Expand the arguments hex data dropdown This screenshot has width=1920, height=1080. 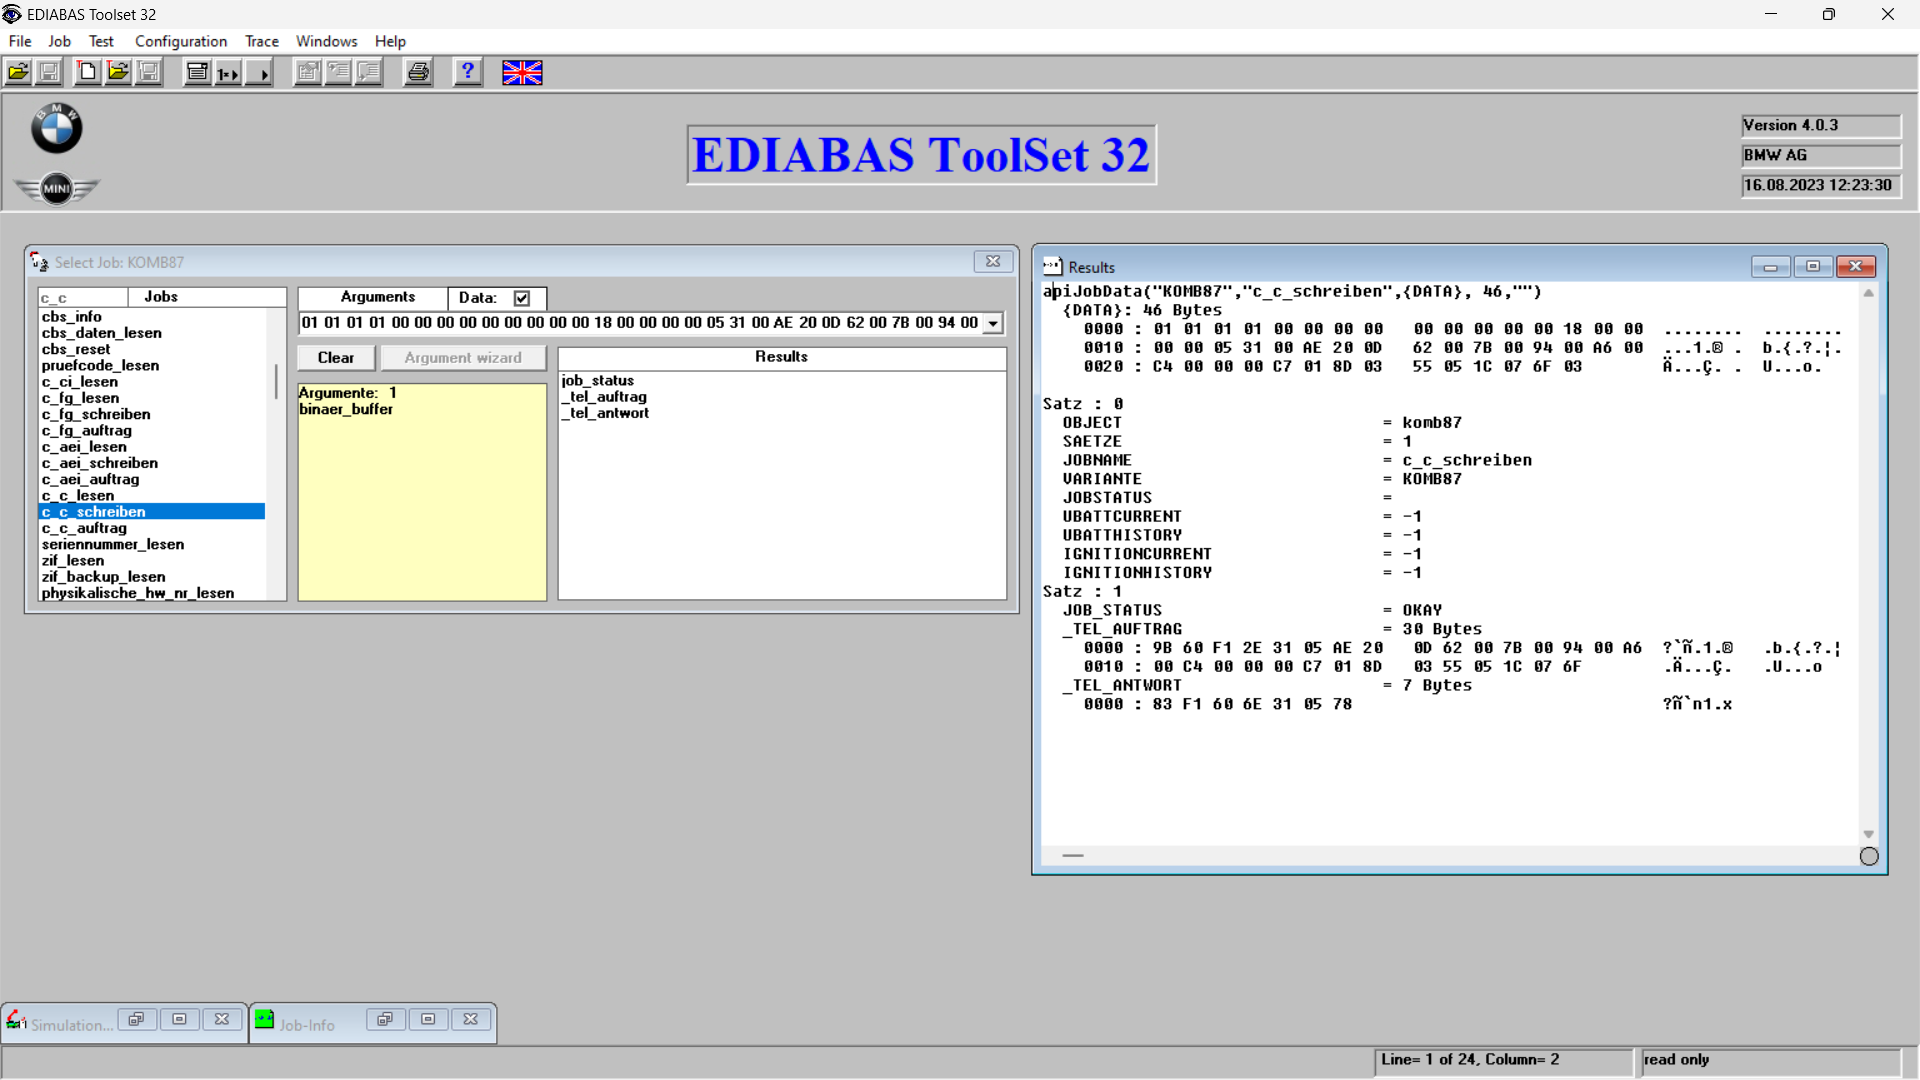tap(993, 323)
